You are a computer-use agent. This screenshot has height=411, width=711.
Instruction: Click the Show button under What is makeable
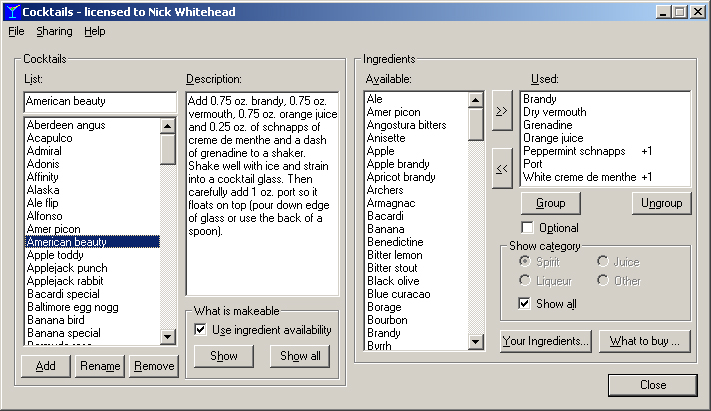[x=224, y=356]
